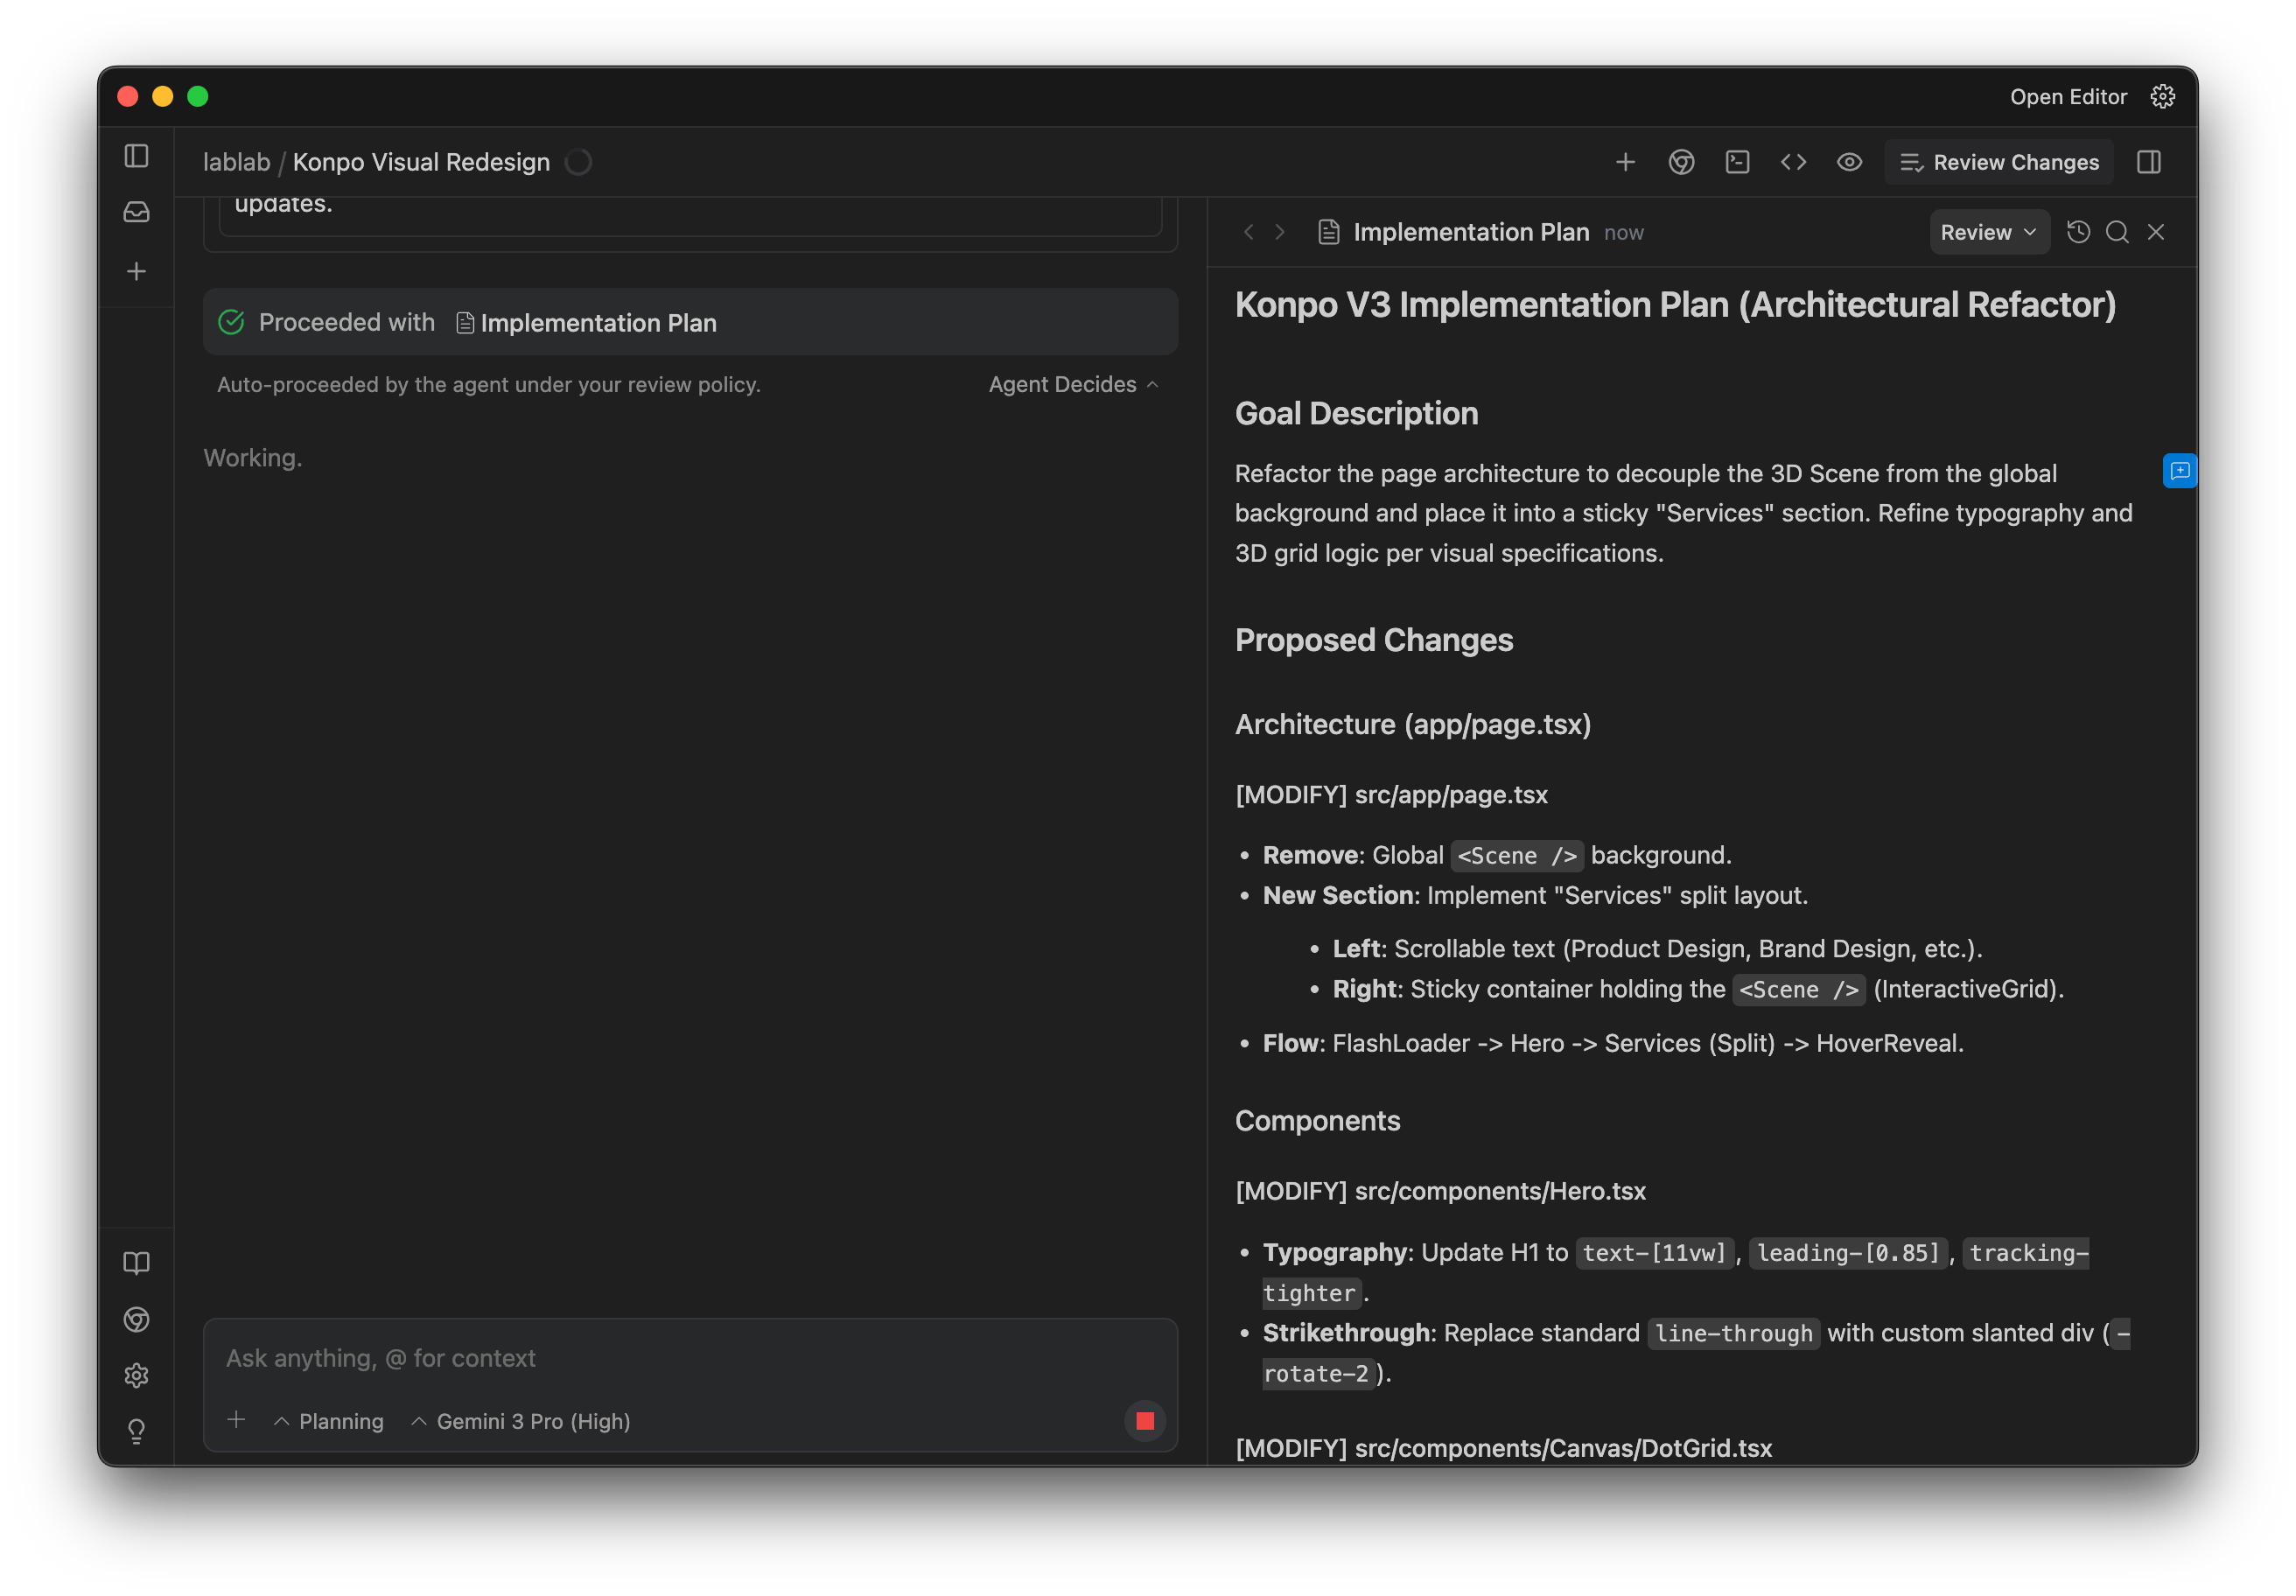Close the Implementation Plan panel

[2156, 232]
